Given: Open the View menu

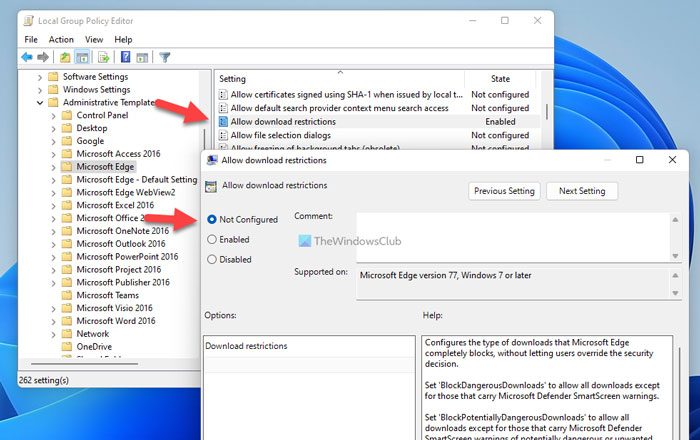Looking at the screenshot, I should pyautogui.click(x=94, y=40).
